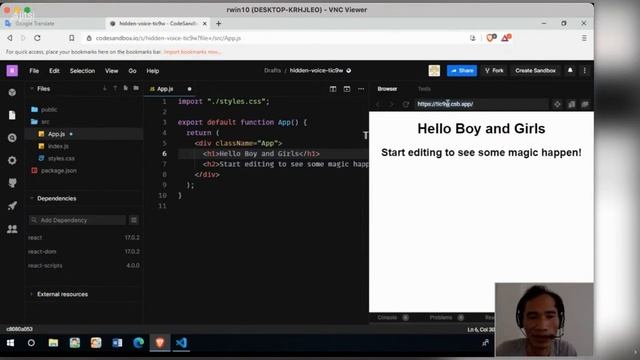Open the Search icon in sidebar
640x360 pixels.
(12, 138)
